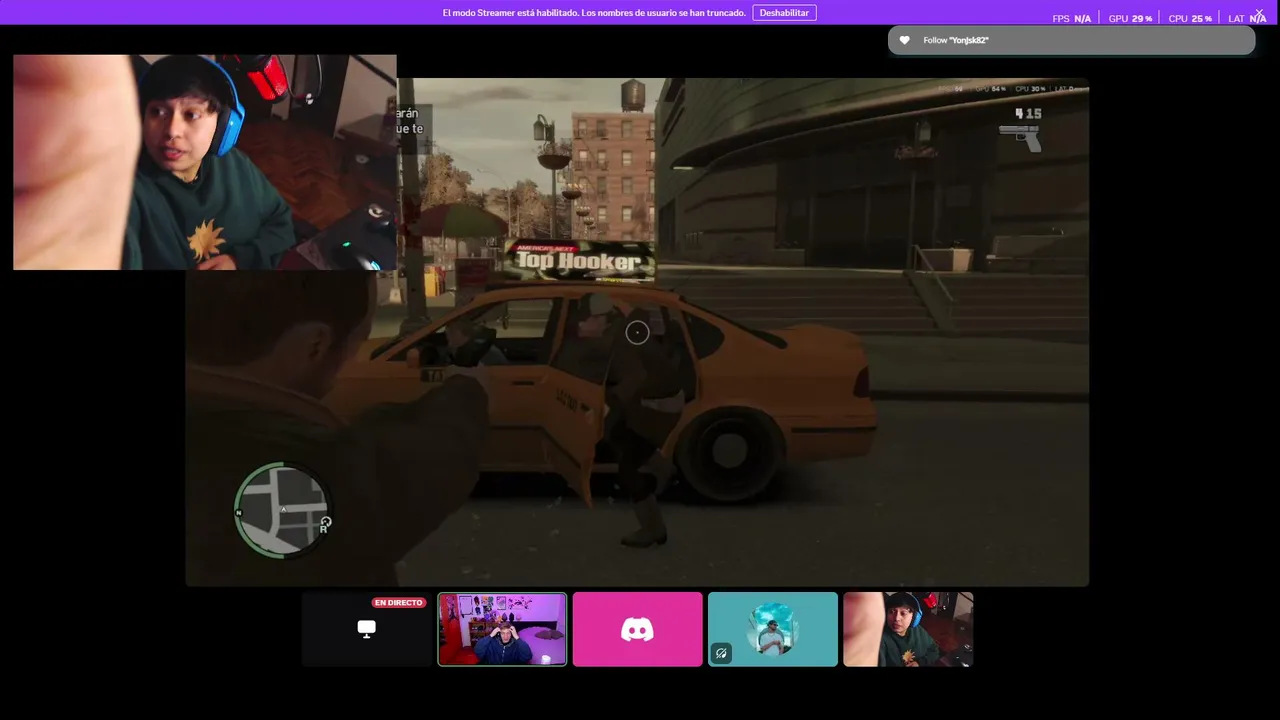1280x720 pixels.
Task: Click the monitor icon on the live tile
Action: [x=367, y=629]
